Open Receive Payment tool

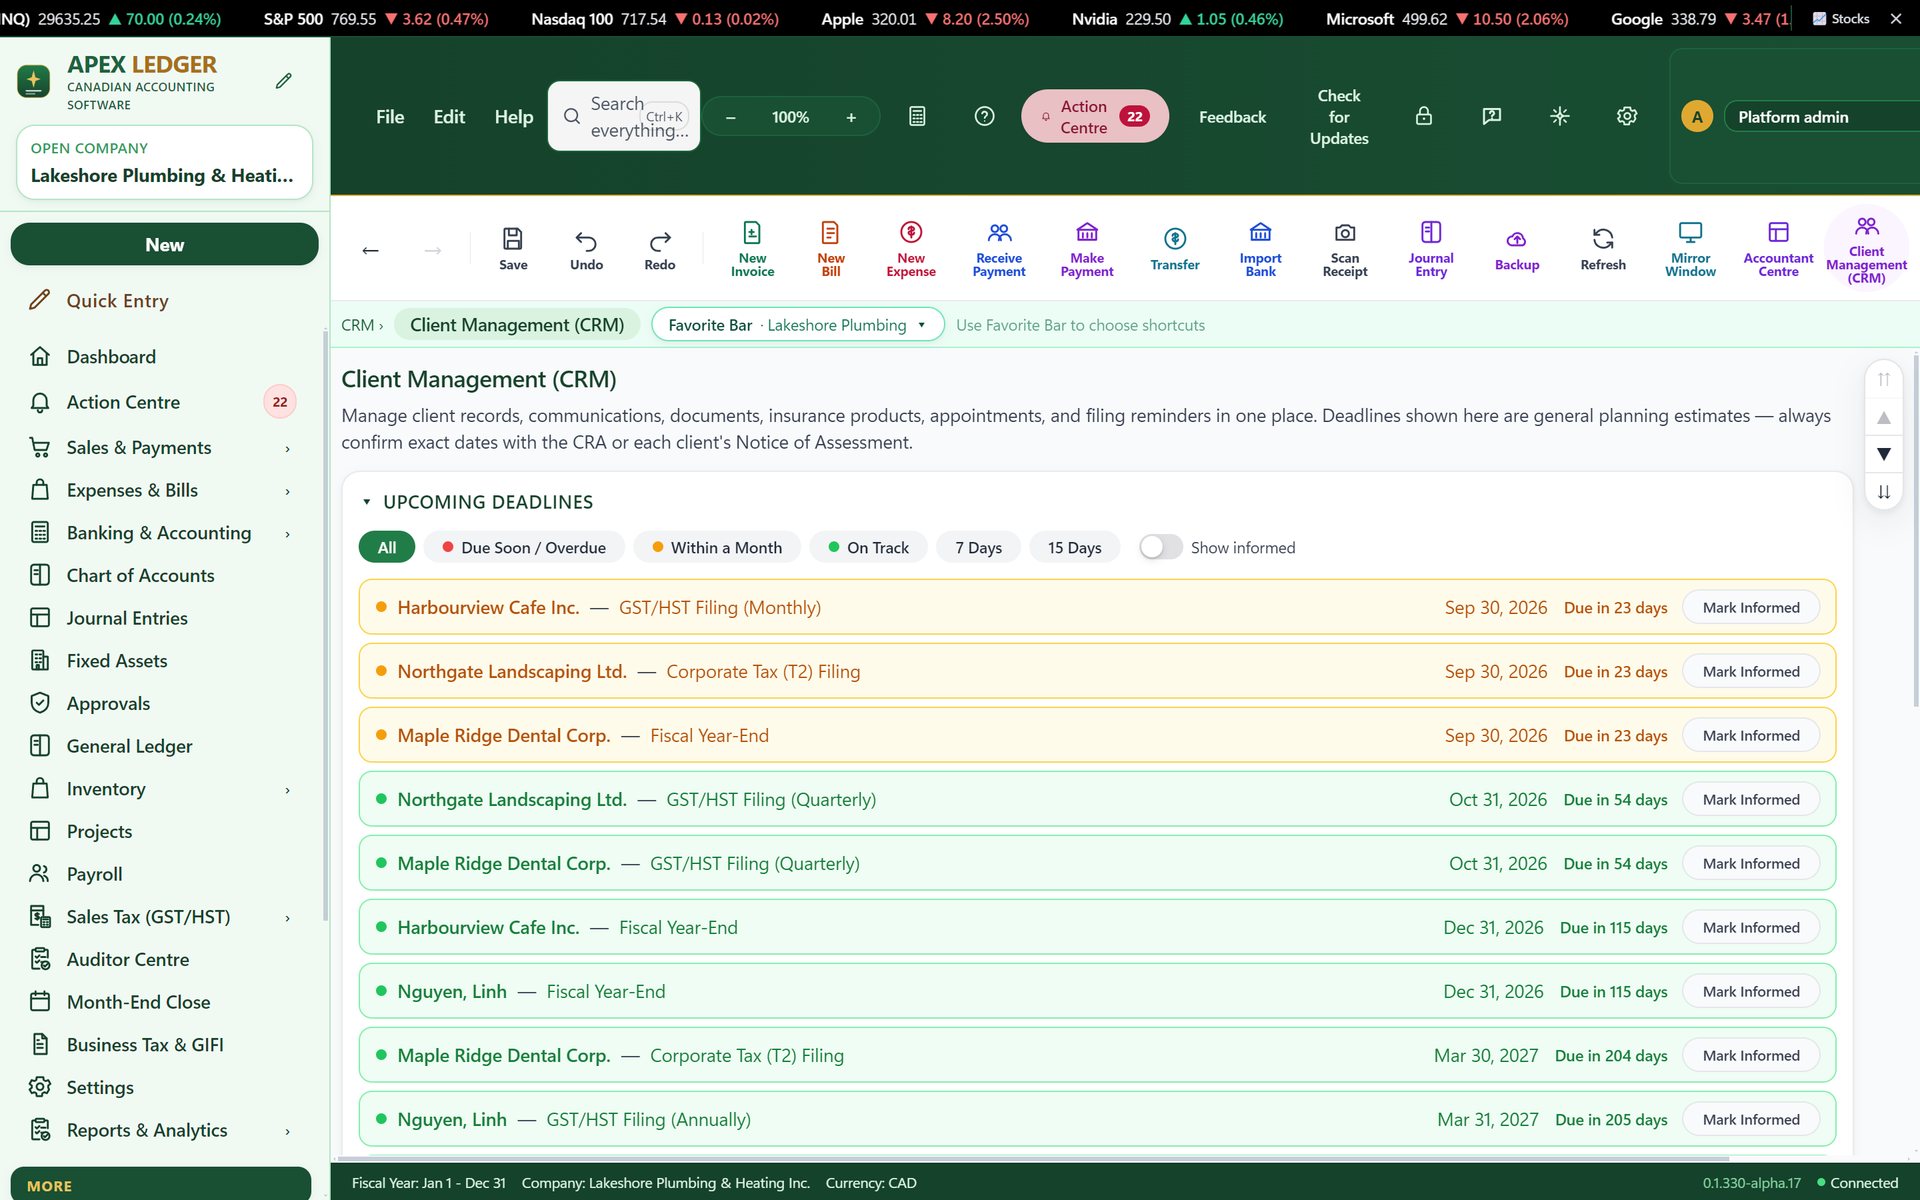(x=999, y=249)
